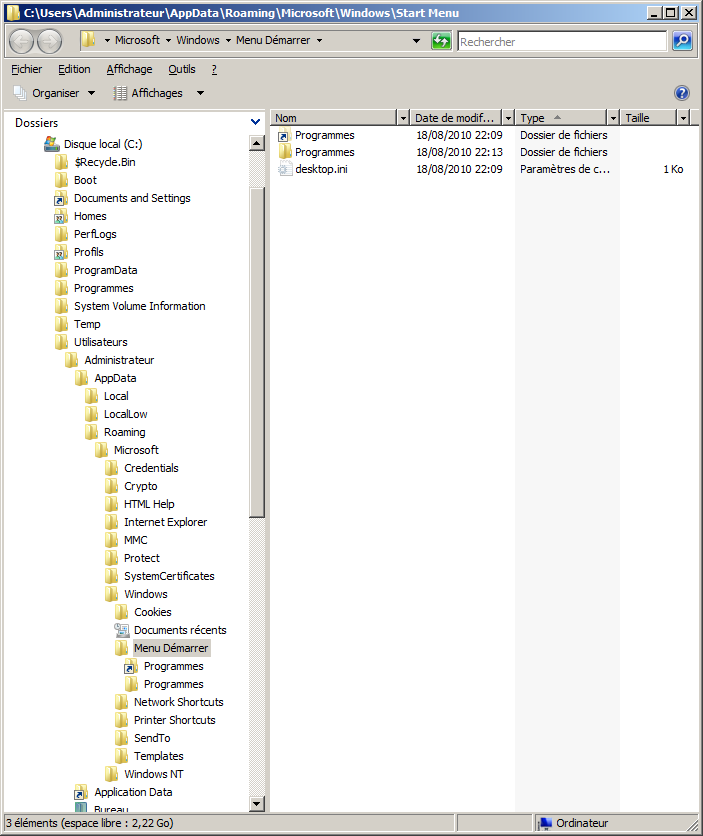Open the Affichages dropdown arrow
The height and width of the screenshot is (836, 703).
click(x=200, y=93)
